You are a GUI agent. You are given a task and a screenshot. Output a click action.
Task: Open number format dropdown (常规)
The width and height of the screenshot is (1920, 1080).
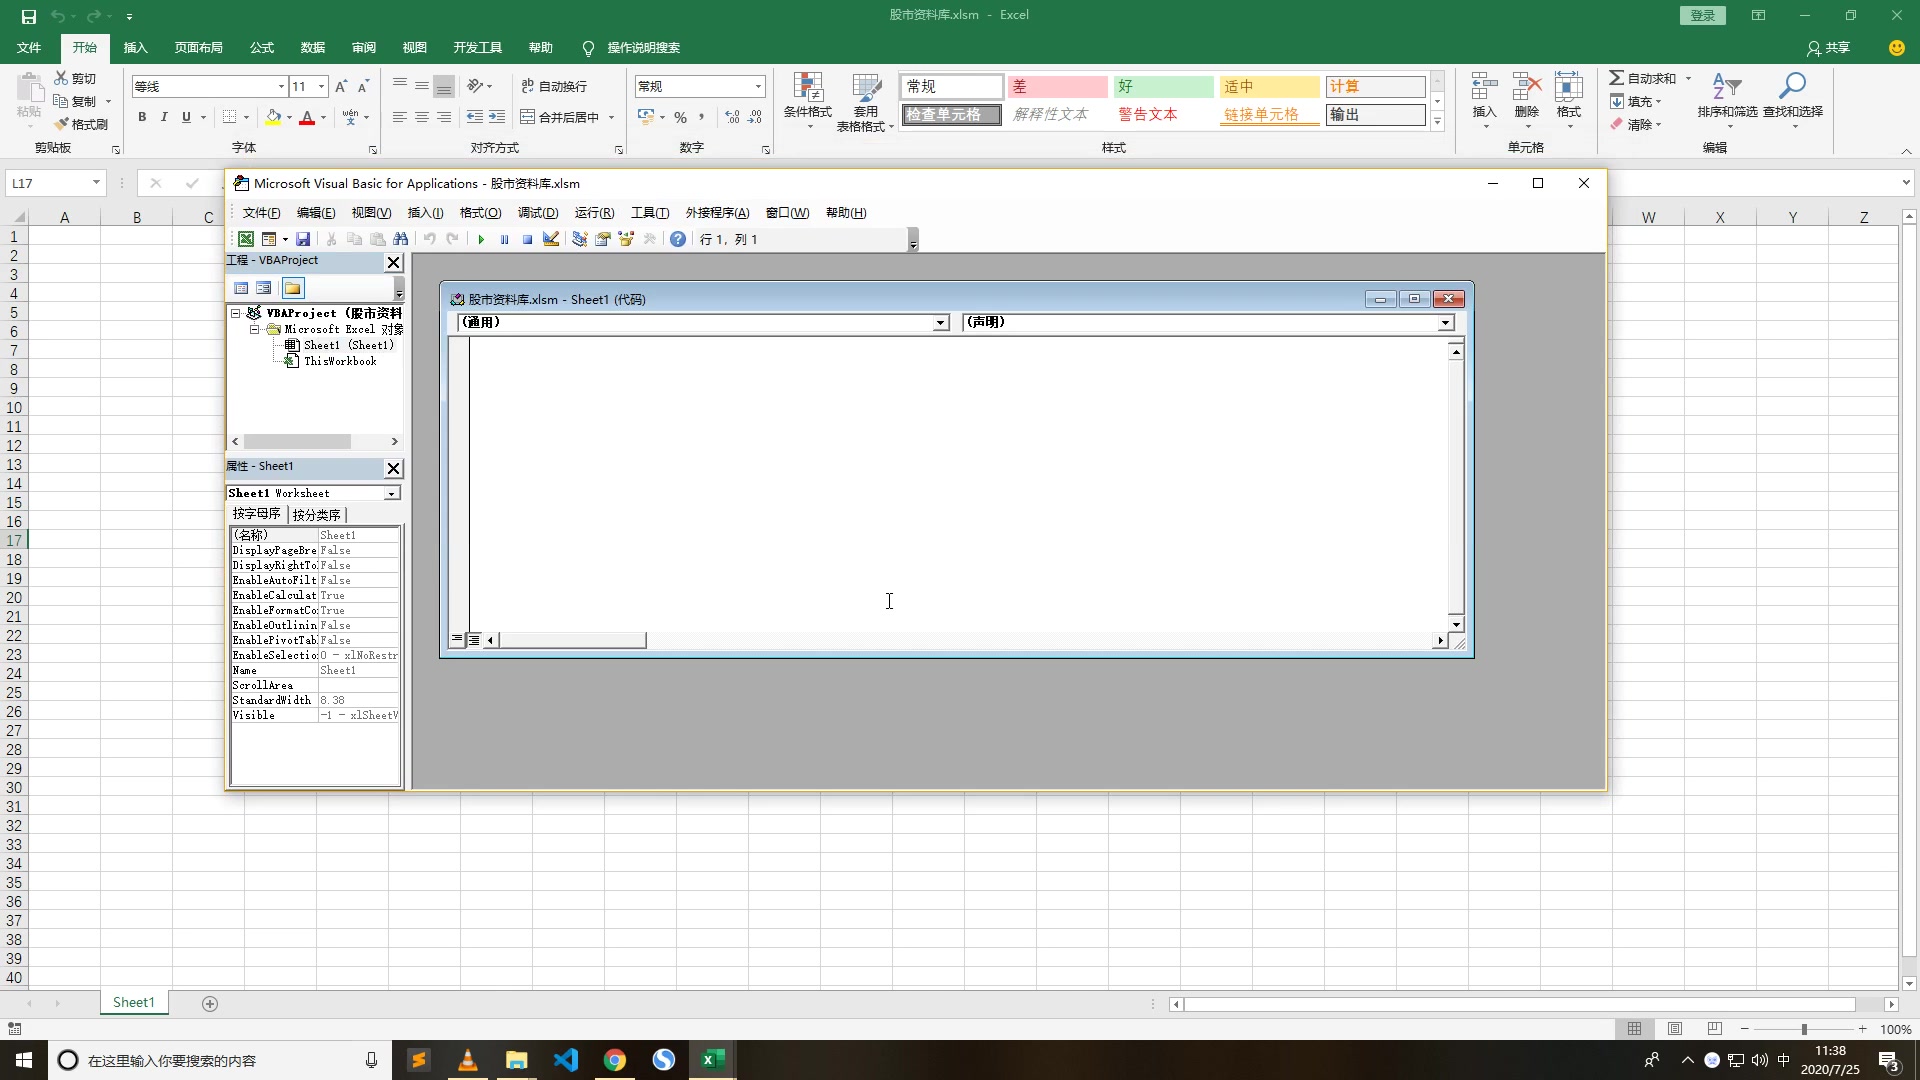(x=758, y=86)
